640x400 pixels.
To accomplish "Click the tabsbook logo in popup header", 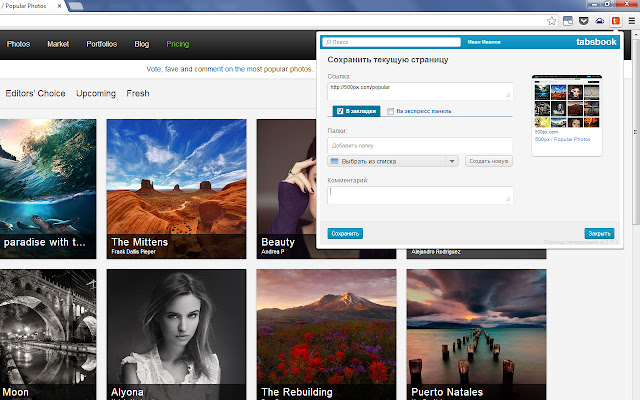I will coord(596,42).
